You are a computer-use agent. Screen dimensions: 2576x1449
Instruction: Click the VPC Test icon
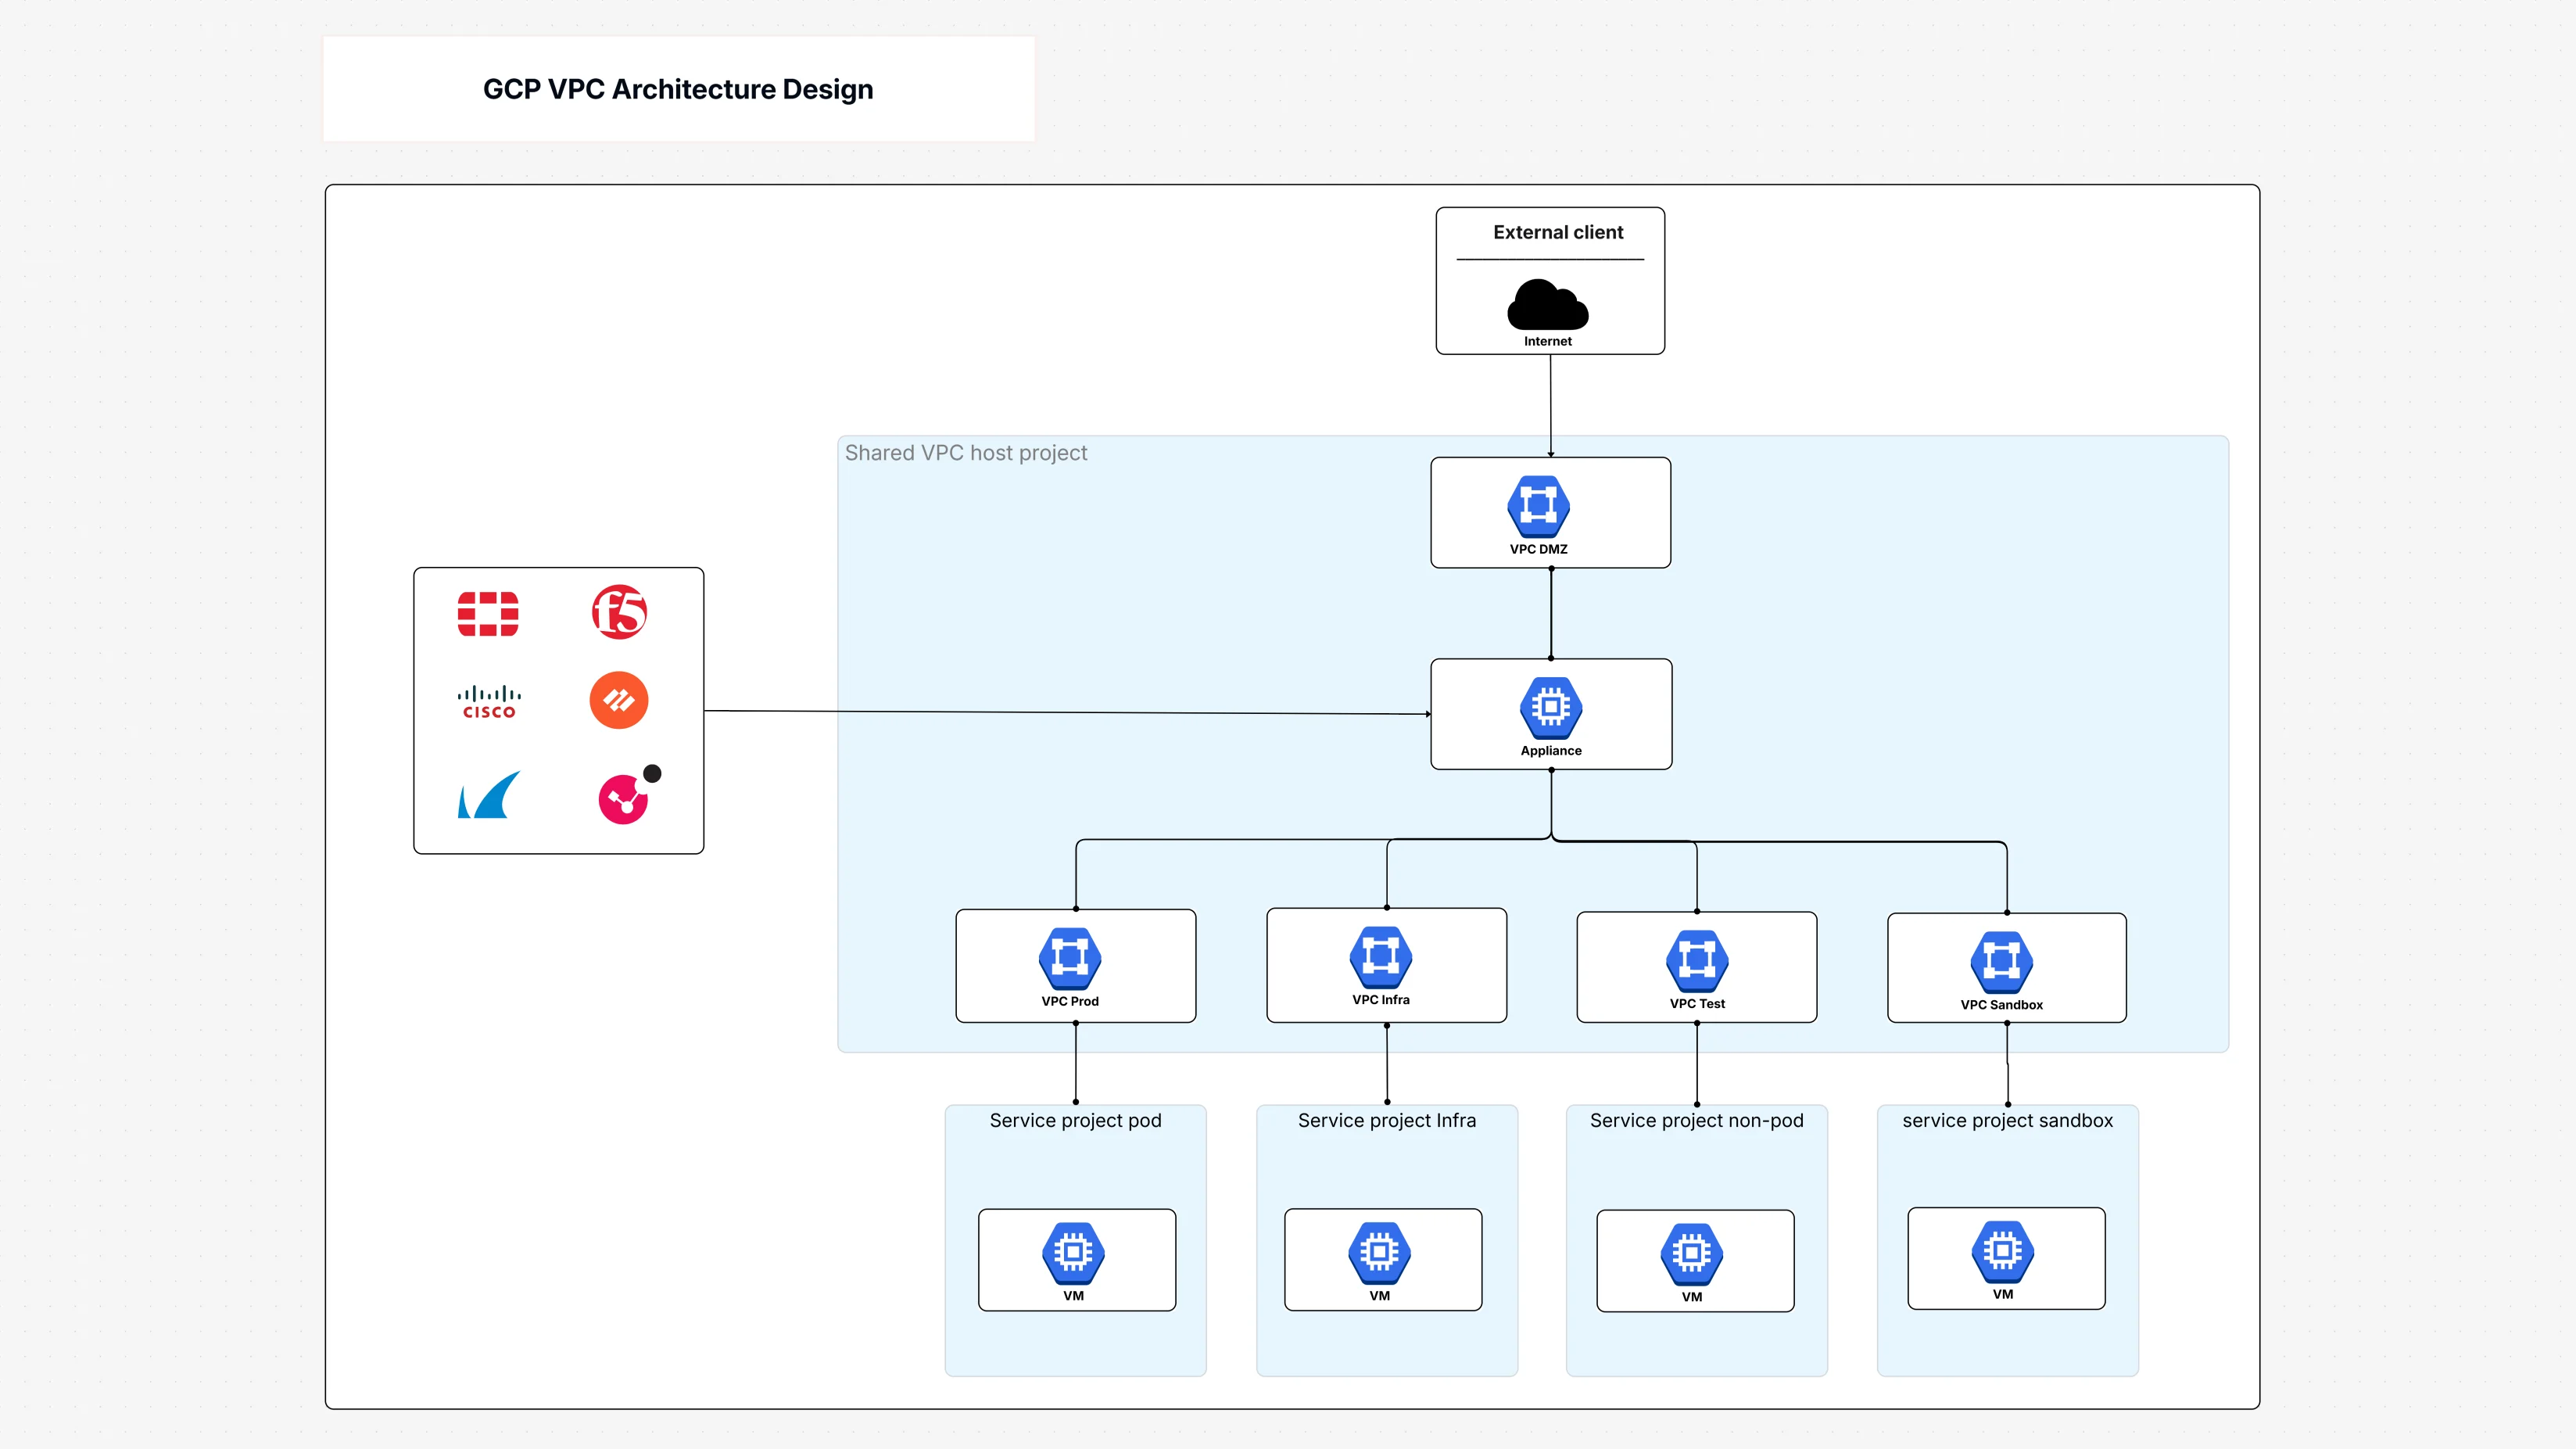point(1696,960)
